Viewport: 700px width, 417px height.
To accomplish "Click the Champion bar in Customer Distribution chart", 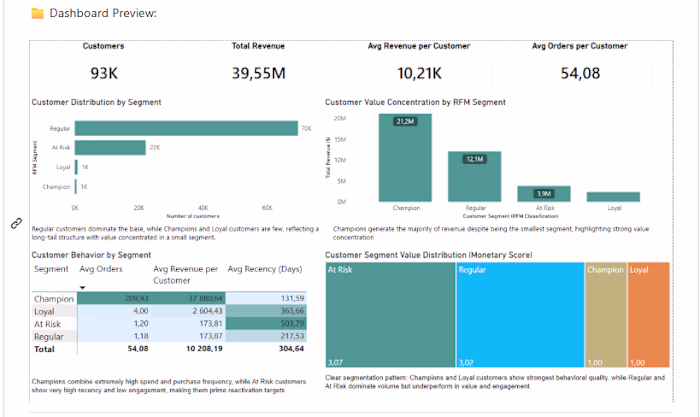I will tap(76, 187).
